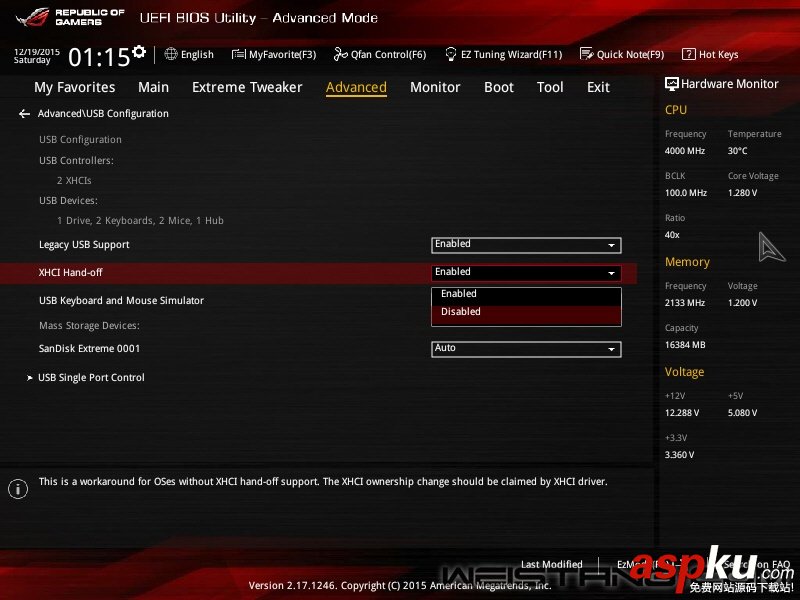Click the info icon beside help text
The width and height of the screenshot is (800, 600).
click(18, 489)
